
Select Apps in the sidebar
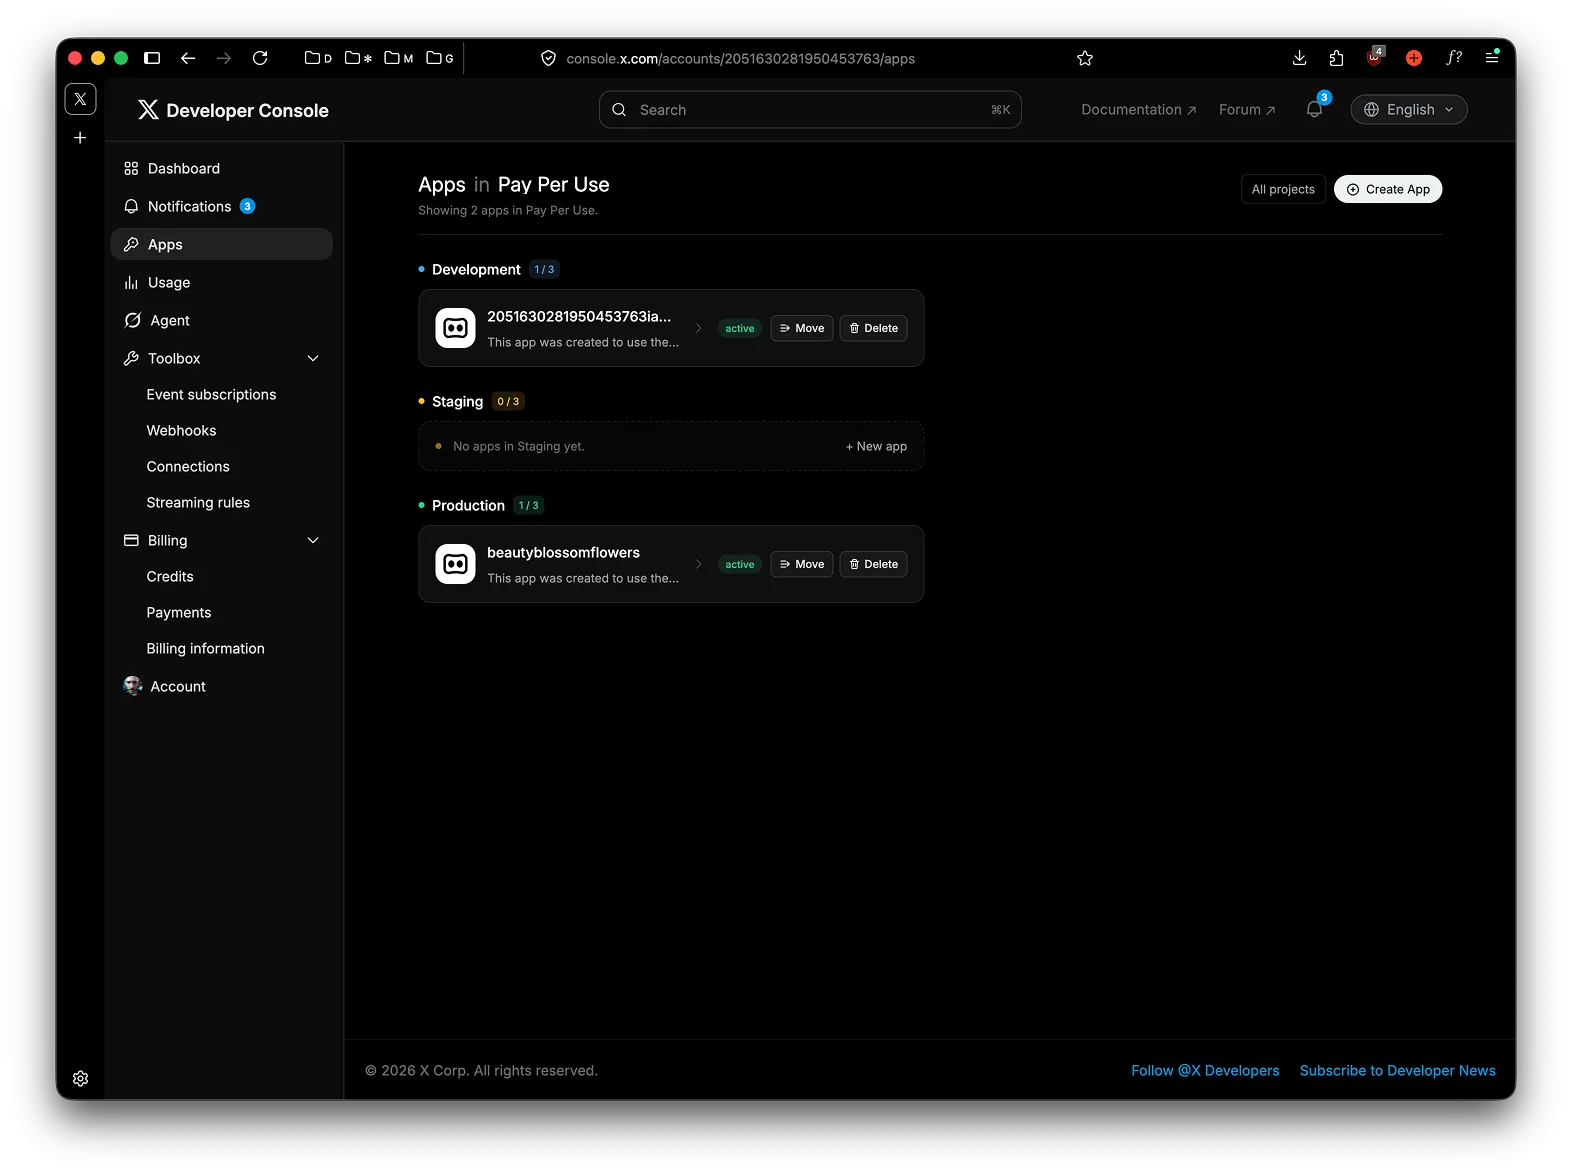221,244
